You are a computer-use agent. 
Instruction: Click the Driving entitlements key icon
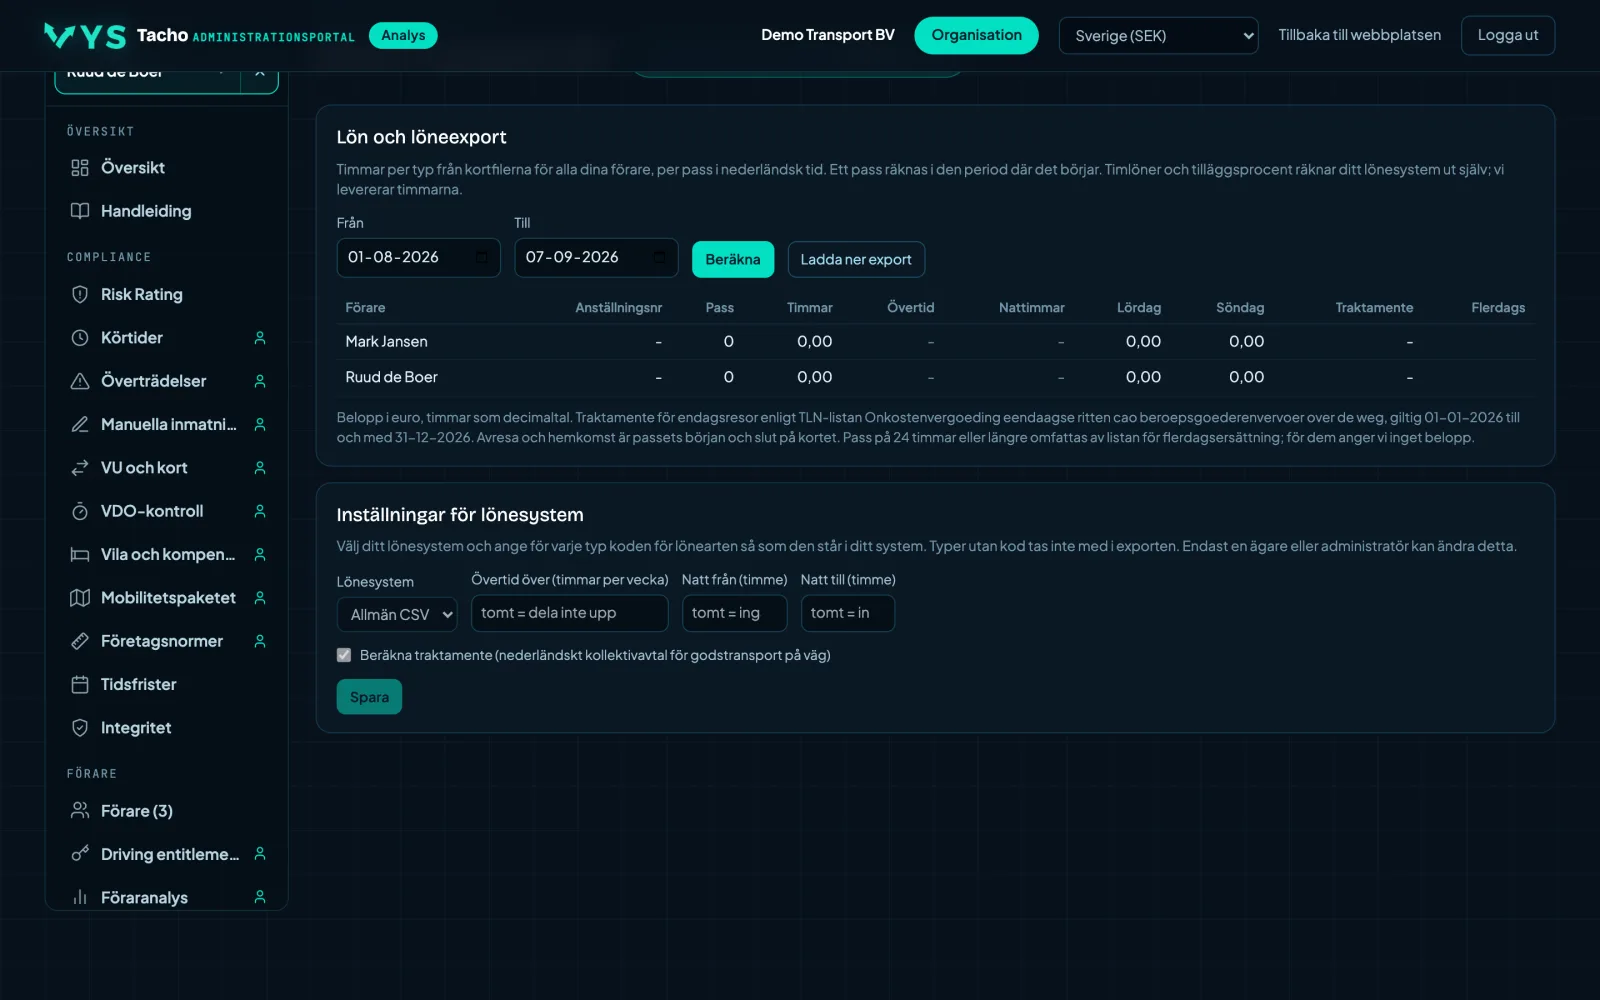[80, 854]
